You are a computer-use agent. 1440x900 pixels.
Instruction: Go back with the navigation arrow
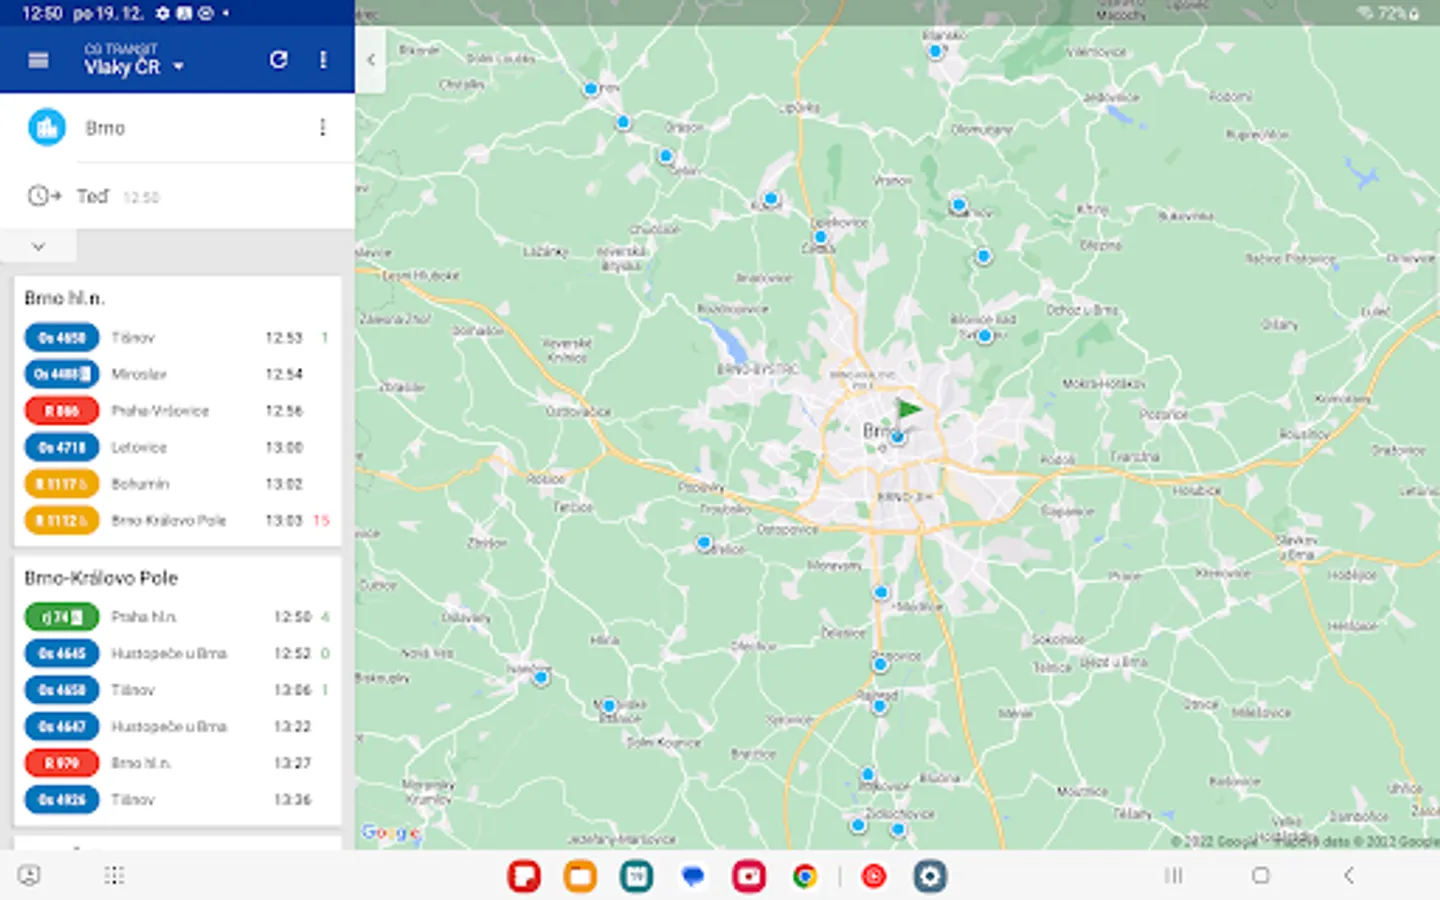pyautogui.click(x=1349, y=876)
